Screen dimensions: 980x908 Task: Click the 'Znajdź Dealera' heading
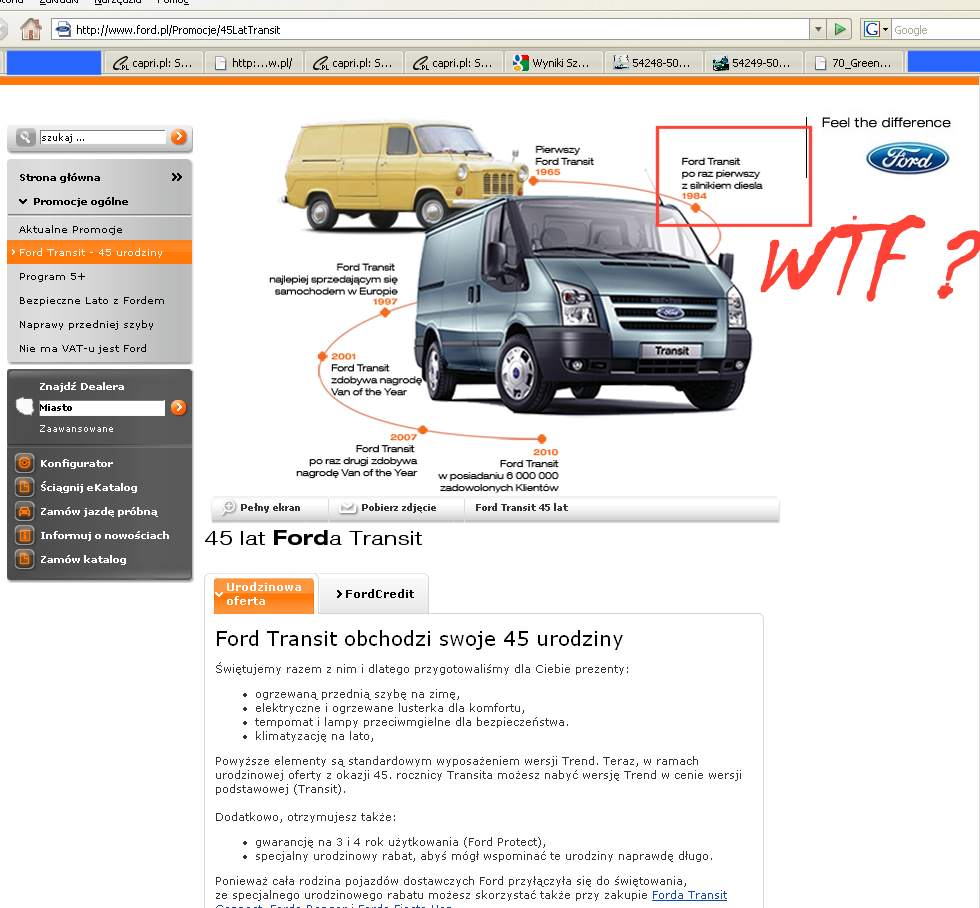pos(81,386)
